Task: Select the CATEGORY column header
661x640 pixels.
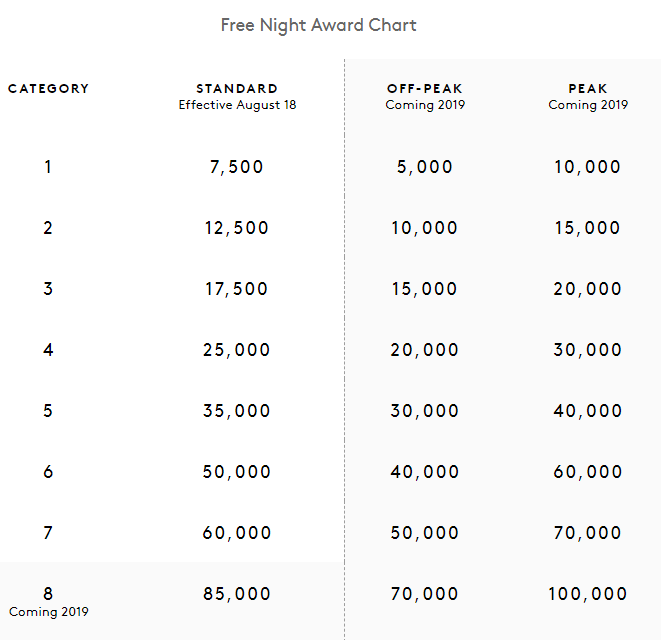Action: click(x=48, y=89)
